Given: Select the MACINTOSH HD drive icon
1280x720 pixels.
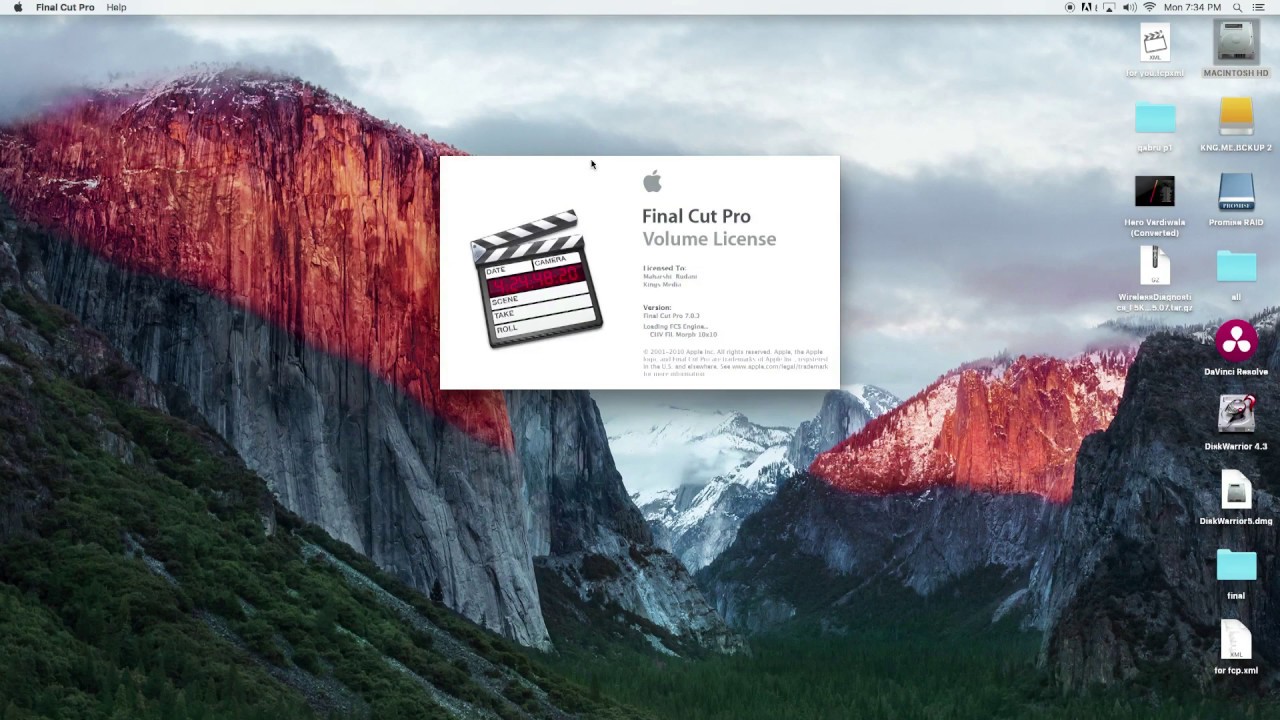Looking at the screenshot, I should [x=1236, y=49].
